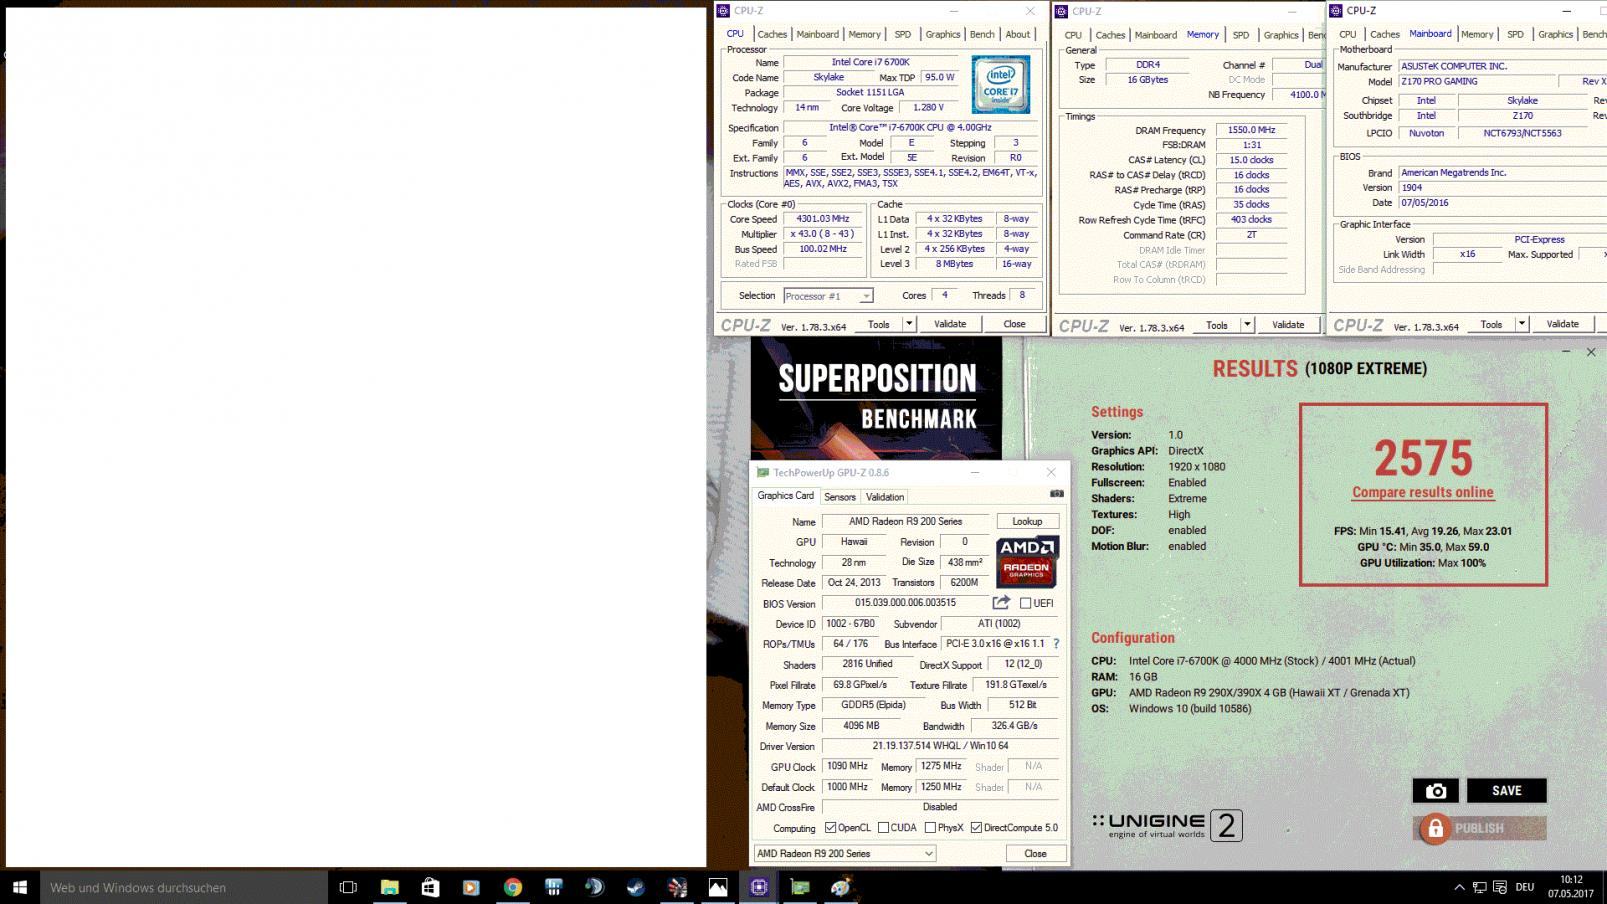
Task: Click the orange lock icon beside Publish
Action: point(1435,828)
